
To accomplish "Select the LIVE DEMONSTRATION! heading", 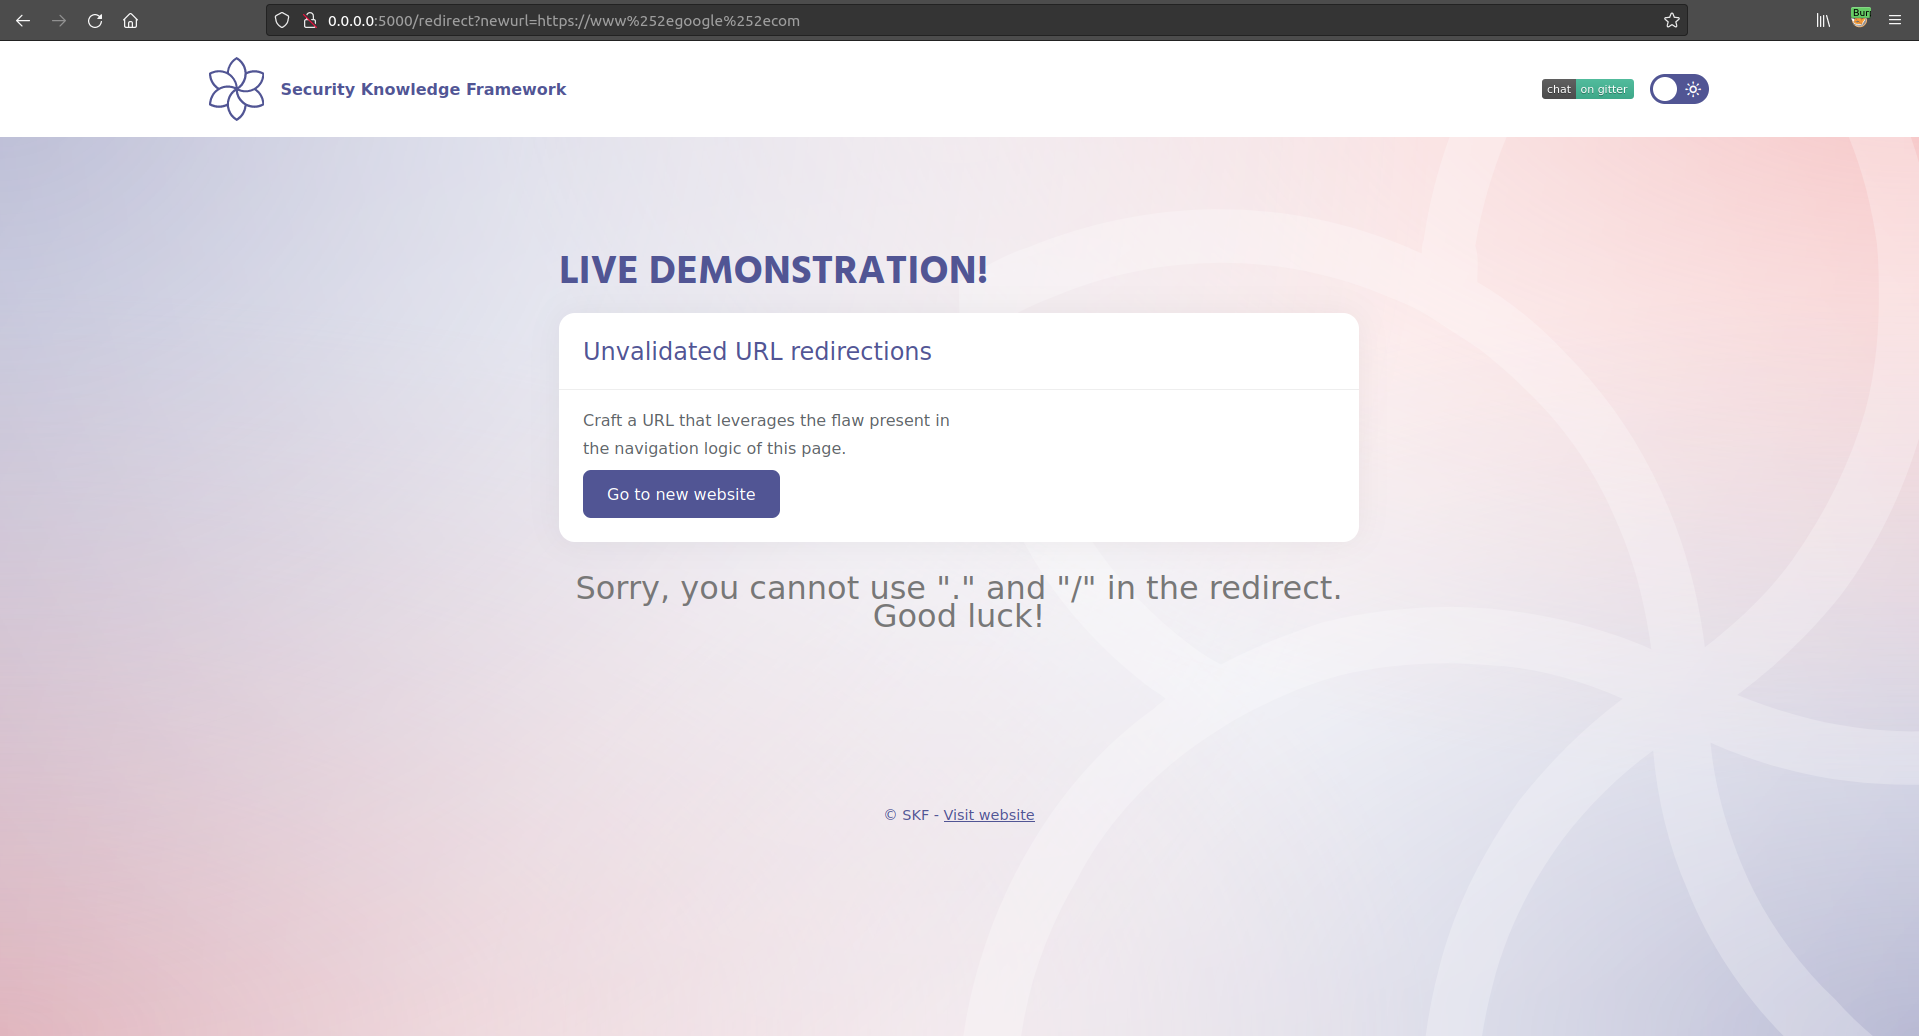I will (773, 270).
